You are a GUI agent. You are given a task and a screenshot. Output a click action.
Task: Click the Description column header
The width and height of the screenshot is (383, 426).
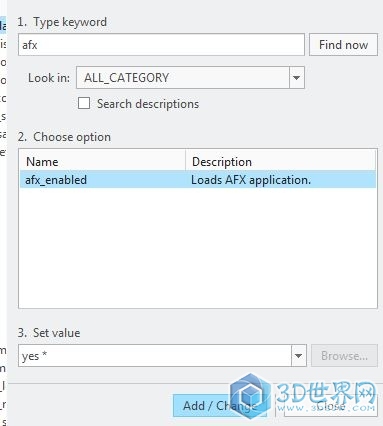280,162
